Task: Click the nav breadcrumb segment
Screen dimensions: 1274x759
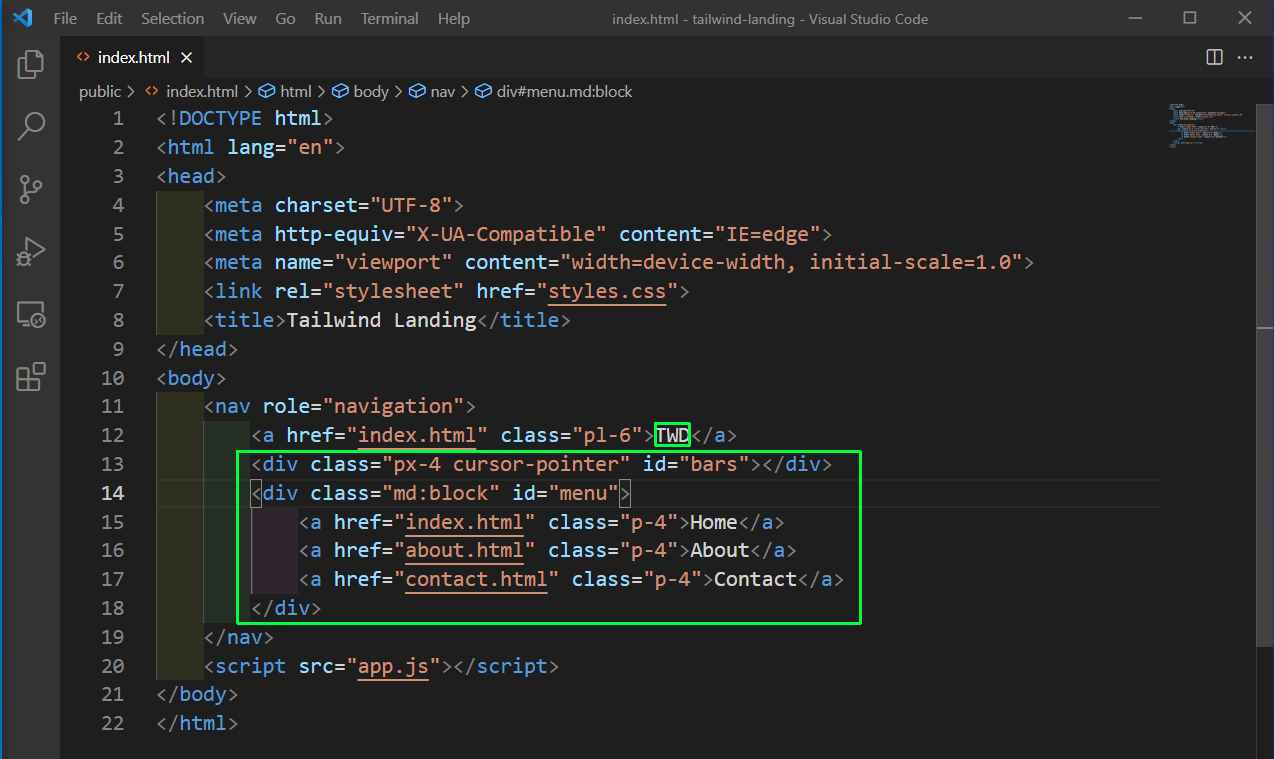Action: click(432, 91)
